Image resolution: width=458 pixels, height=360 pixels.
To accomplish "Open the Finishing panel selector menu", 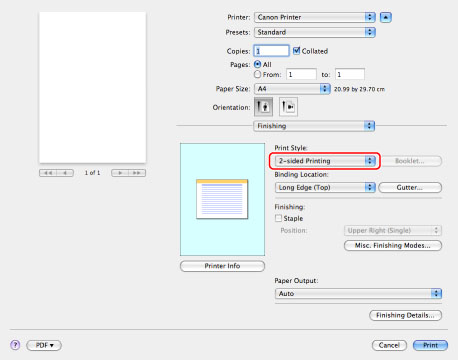I will click(314, 126).
